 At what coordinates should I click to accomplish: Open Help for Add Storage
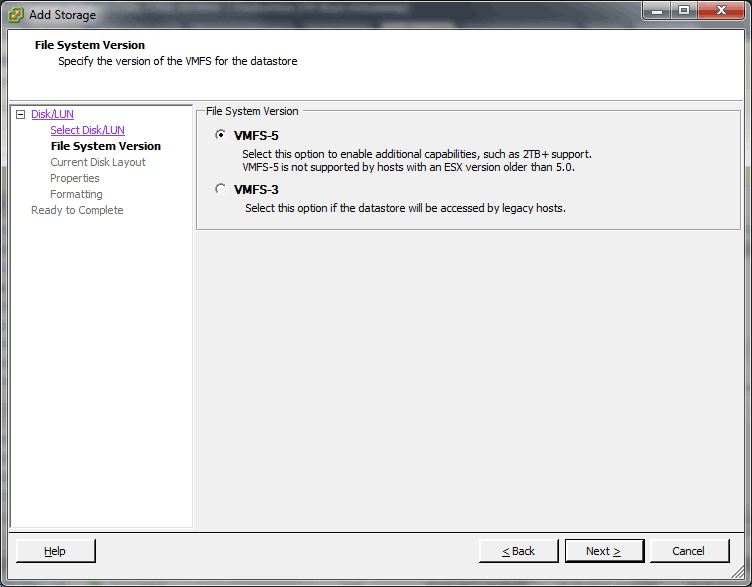click(56, 551)
